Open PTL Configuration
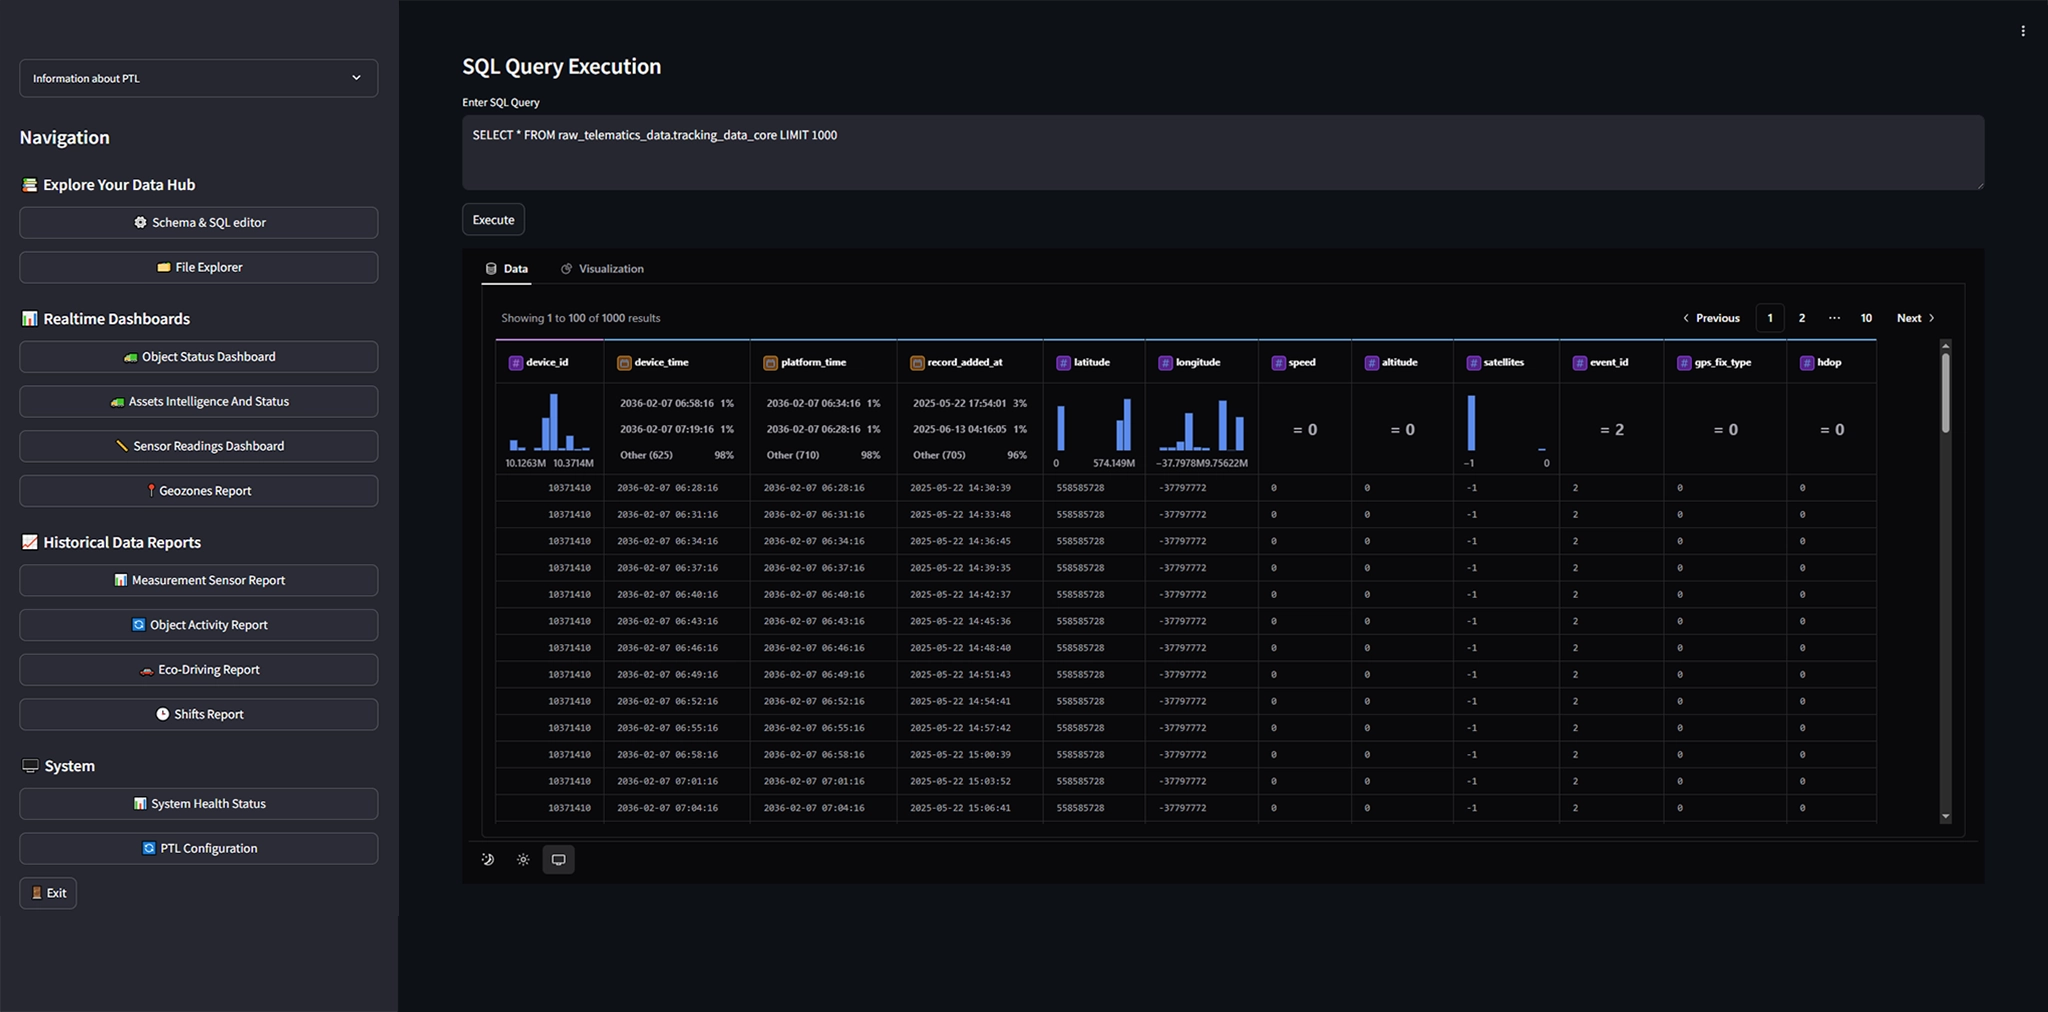 tap(198, 848)
